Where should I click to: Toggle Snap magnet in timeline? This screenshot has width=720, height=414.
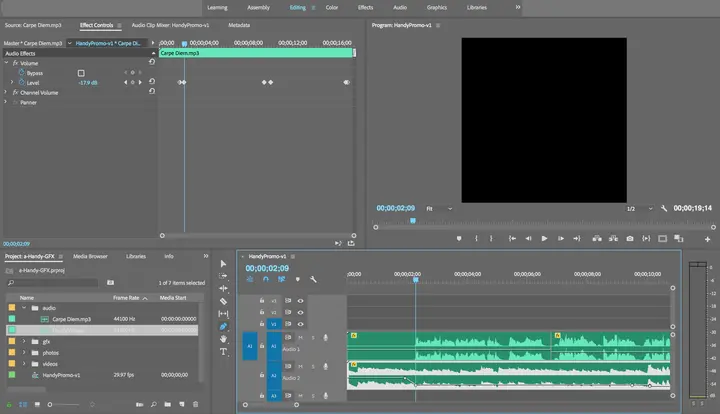266,279
